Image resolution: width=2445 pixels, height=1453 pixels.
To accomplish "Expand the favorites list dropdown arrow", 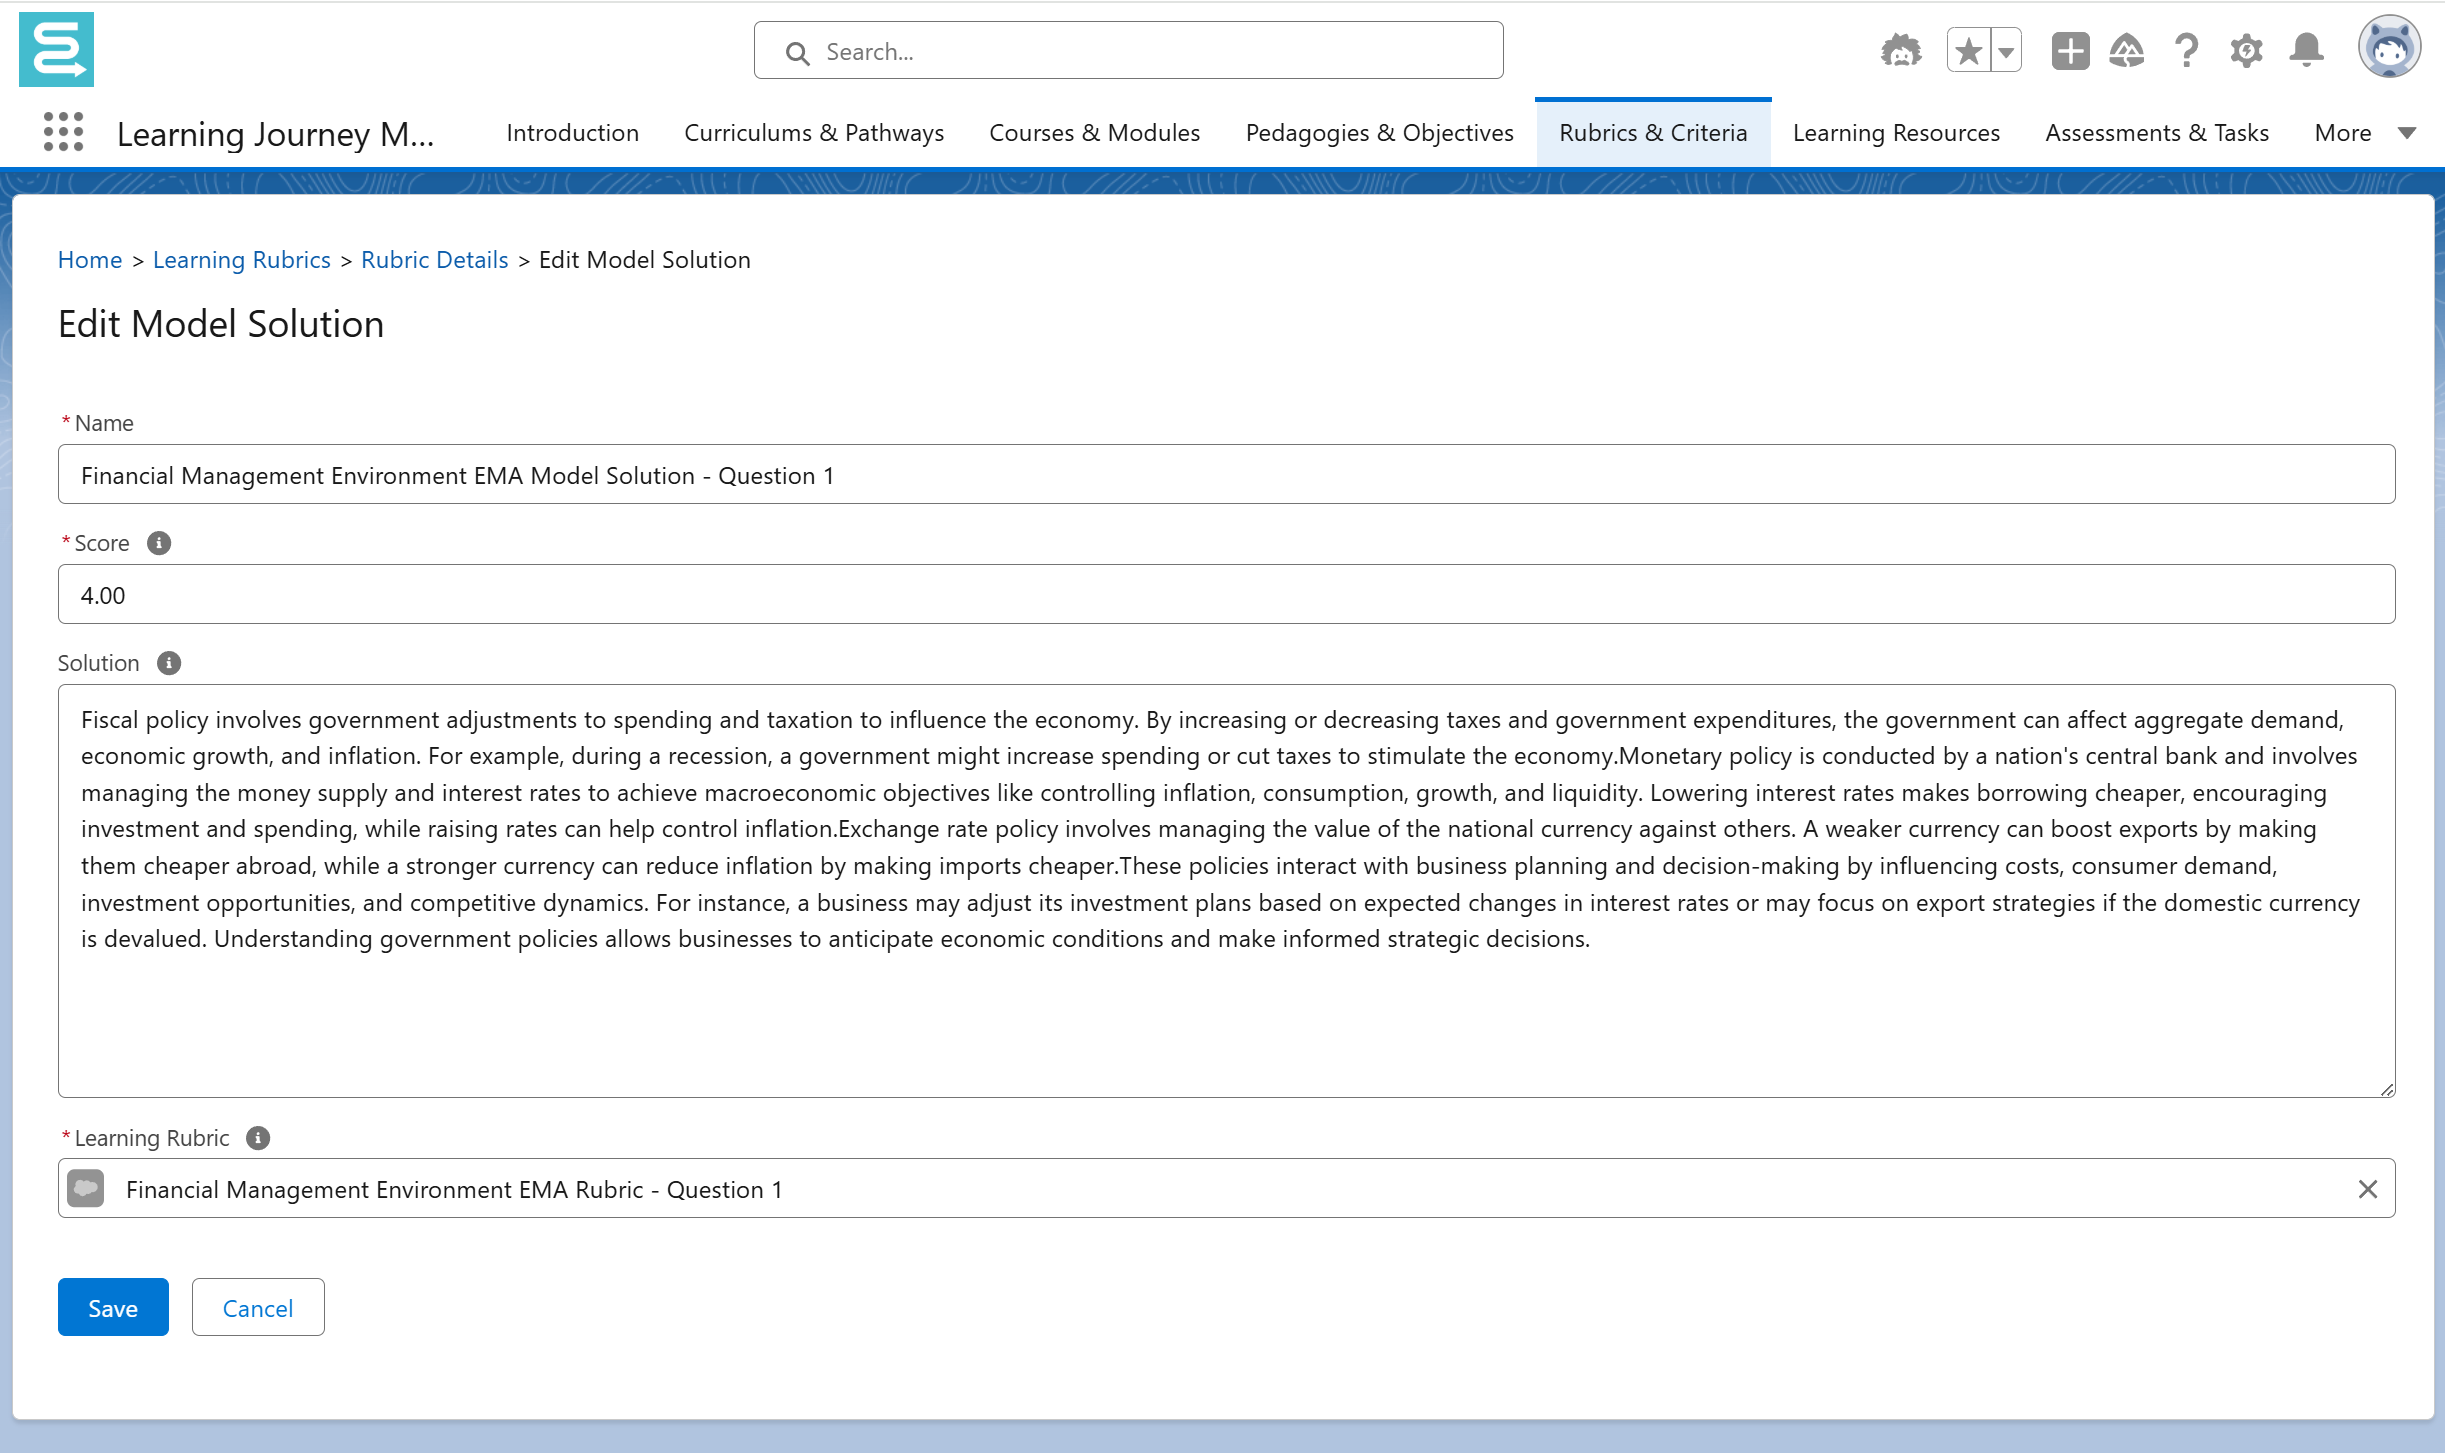I will [2006, 51].
